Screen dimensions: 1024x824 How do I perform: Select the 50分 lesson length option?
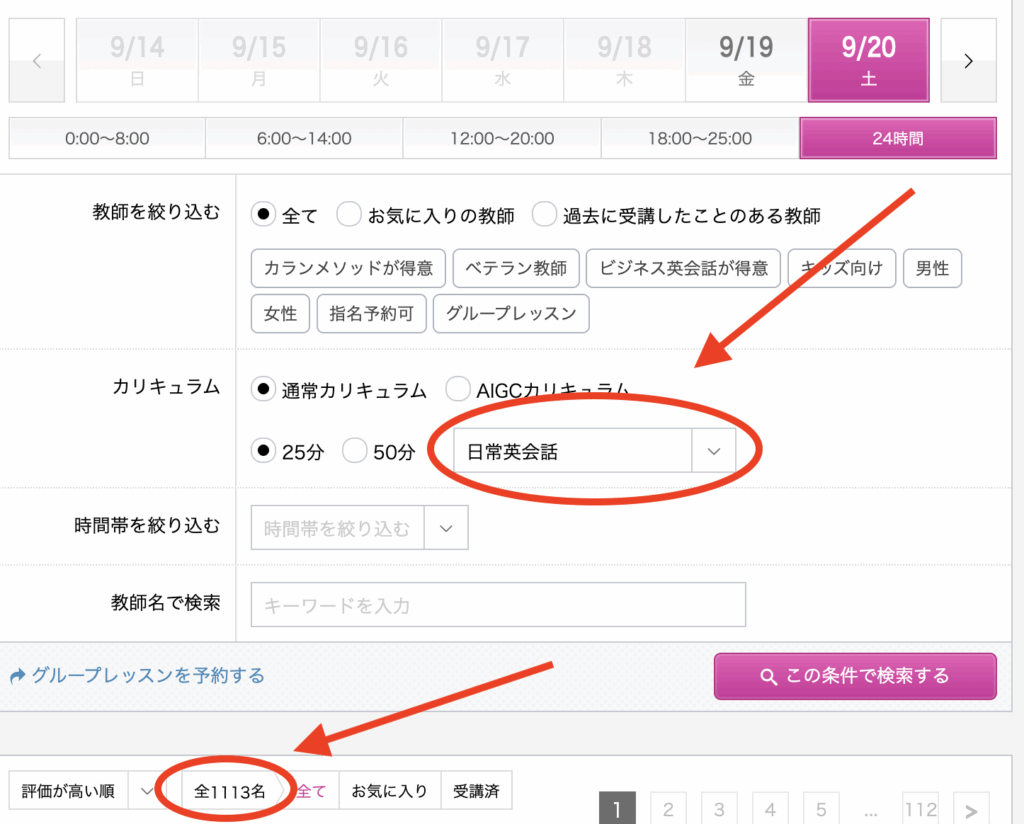(x=355, y=452)
